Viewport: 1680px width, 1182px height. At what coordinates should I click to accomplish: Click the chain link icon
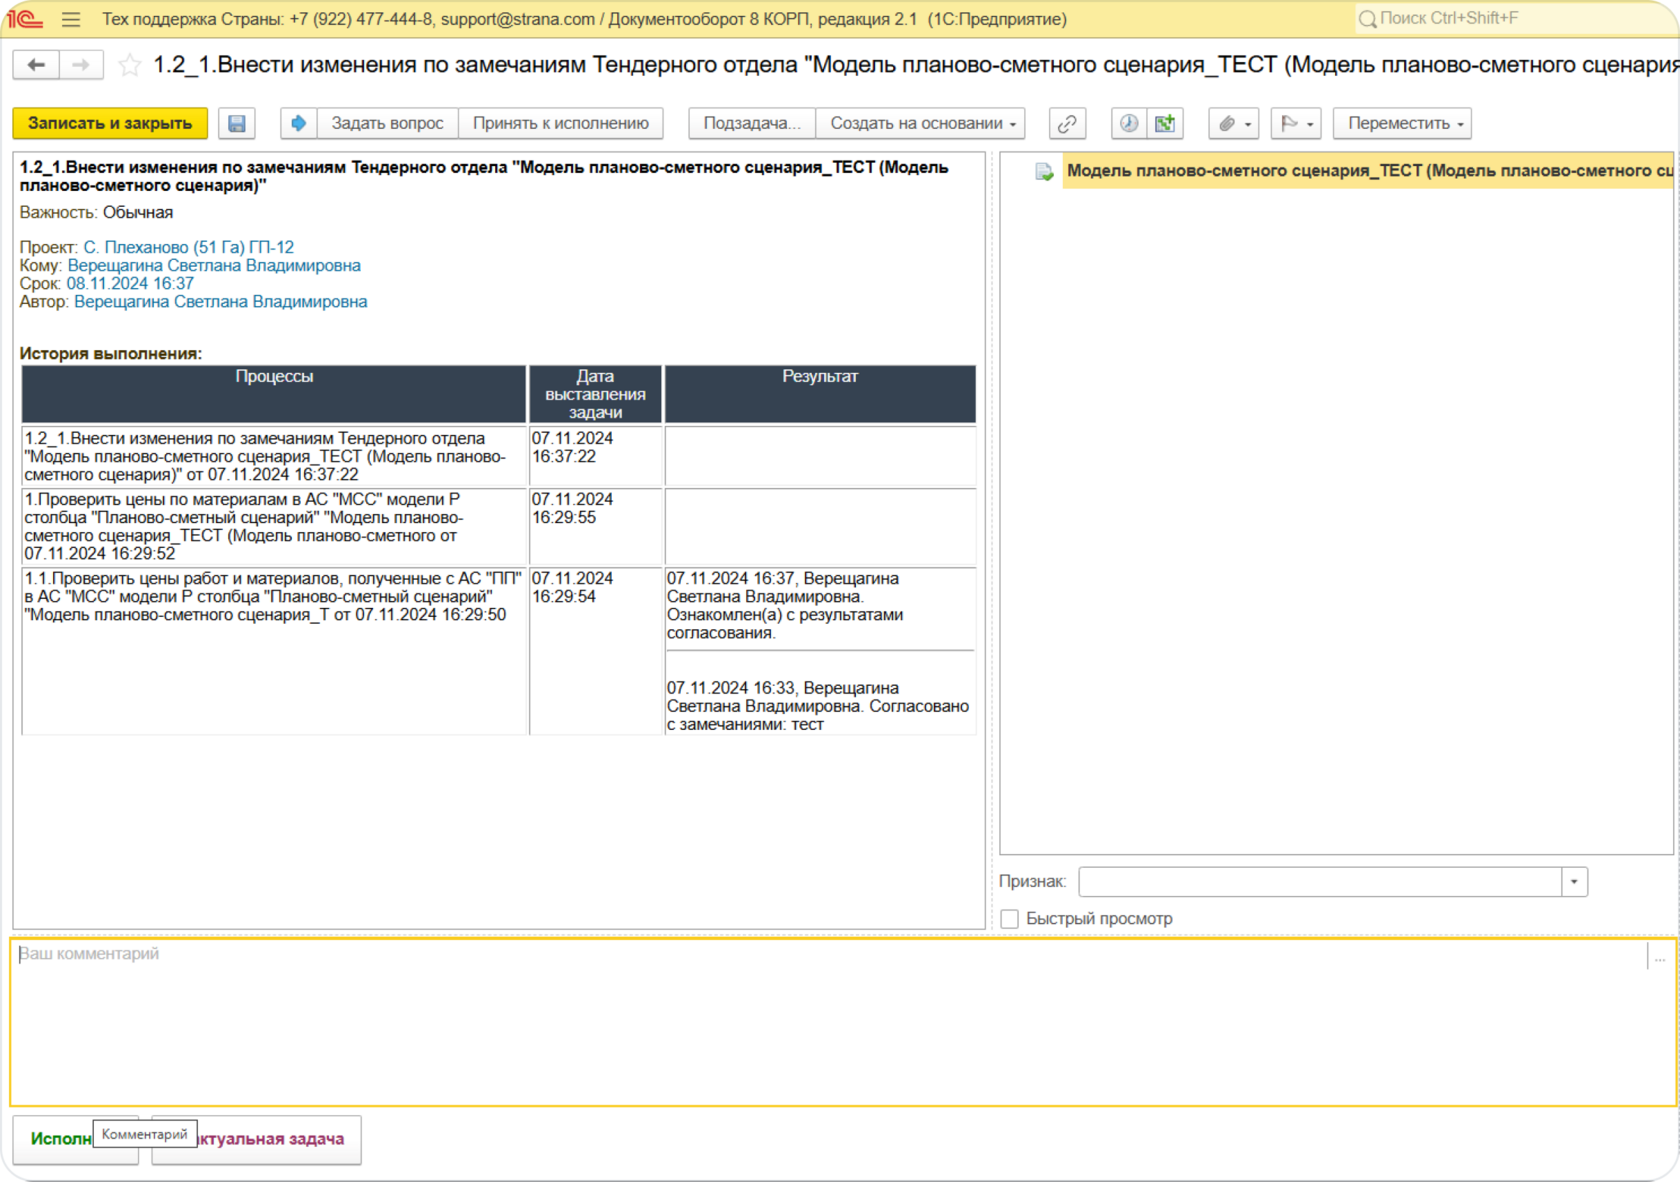click(1068, 123)
